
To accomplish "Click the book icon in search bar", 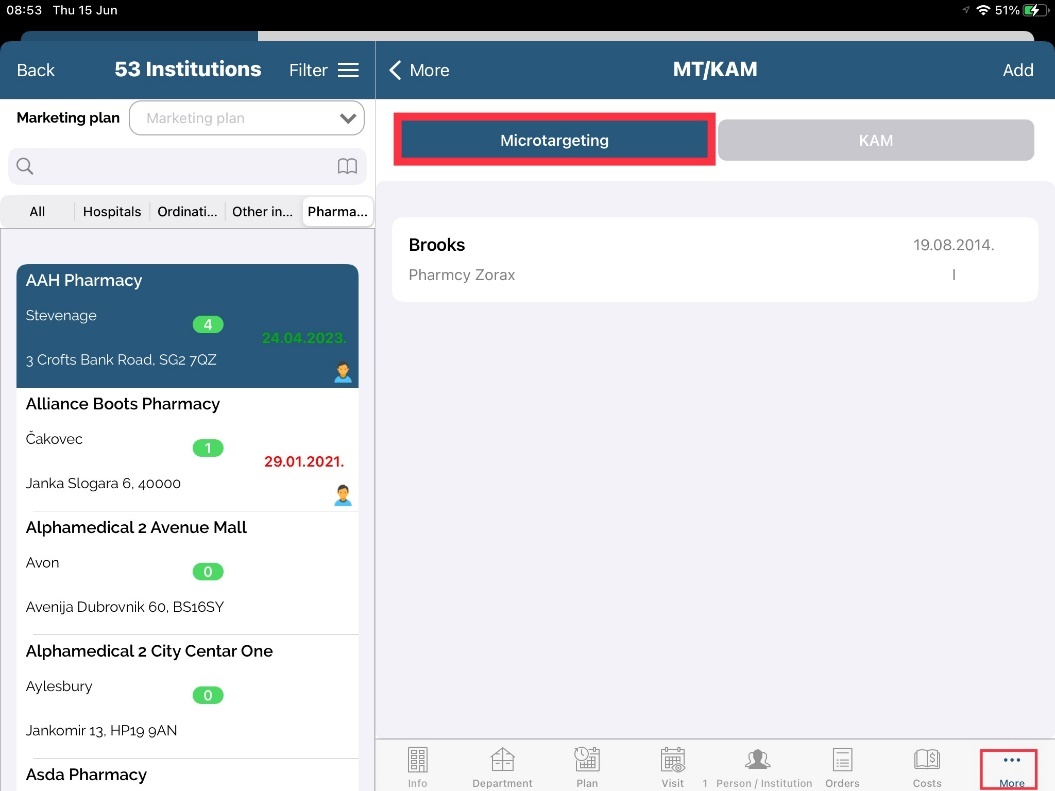I will tap(347, 167).
